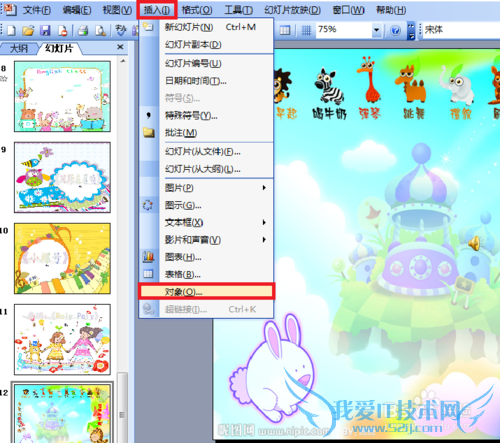Choose 特殊符号(Y) menu entry
This screenshot has height=443, width=500.
pos(206,115)
